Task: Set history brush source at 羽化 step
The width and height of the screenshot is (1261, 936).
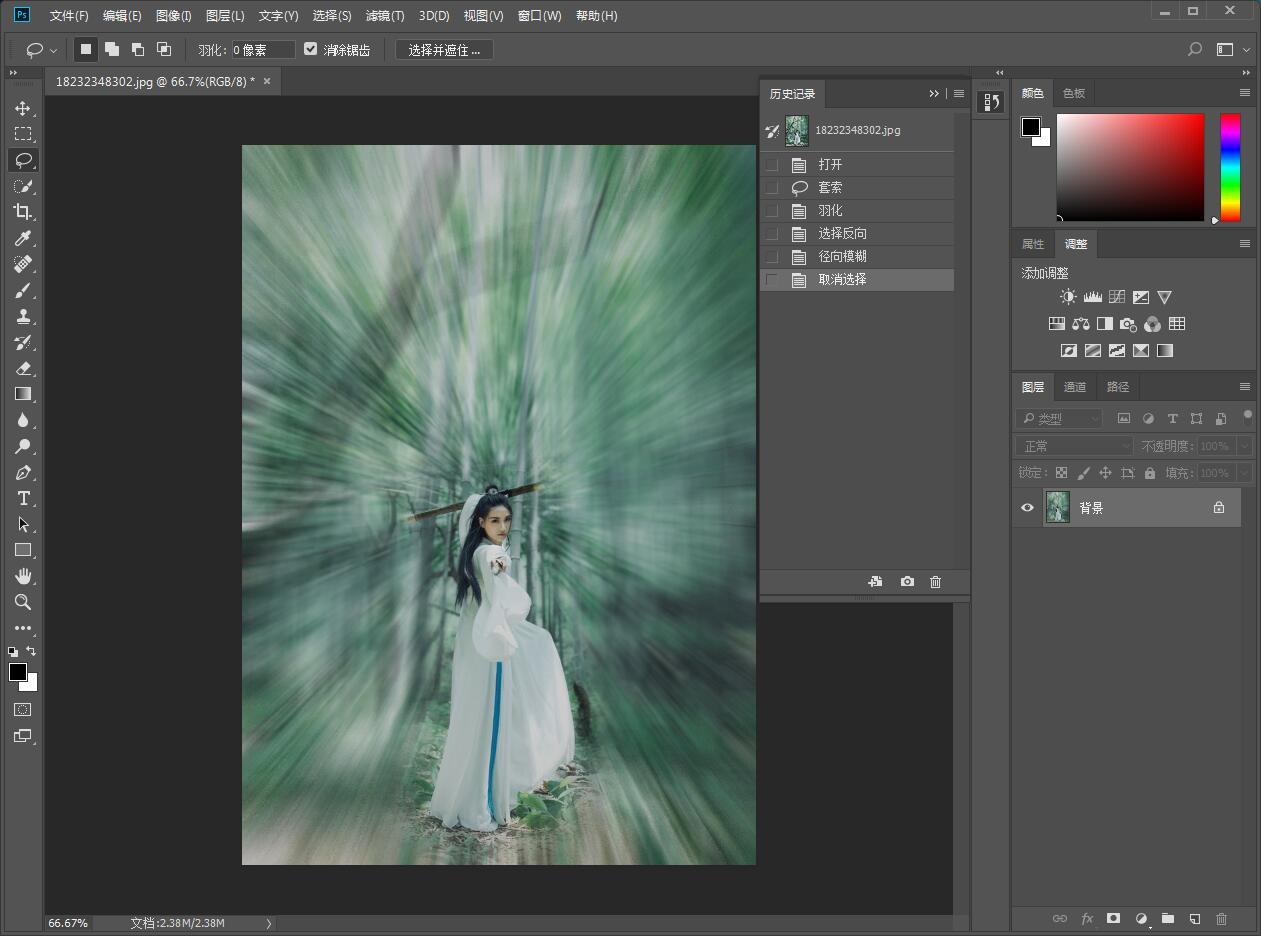Action: tap(771, 210)
